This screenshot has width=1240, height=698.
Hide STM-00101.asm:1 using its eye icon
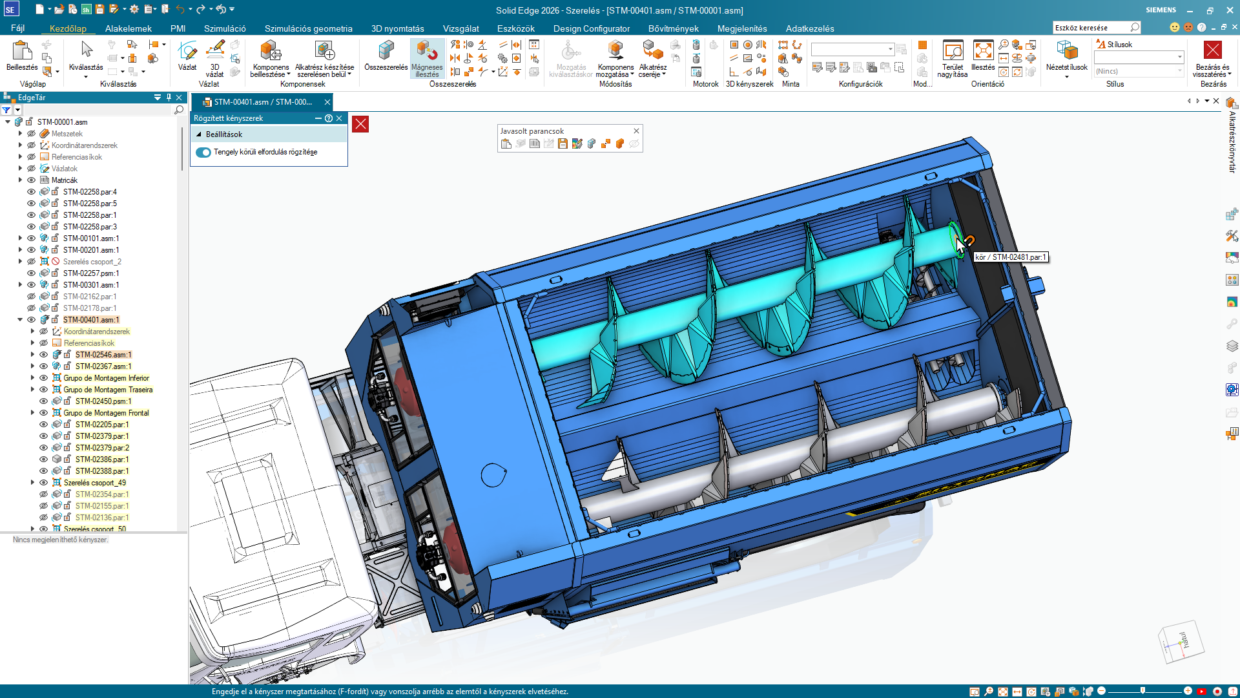(x=31, y=238)
